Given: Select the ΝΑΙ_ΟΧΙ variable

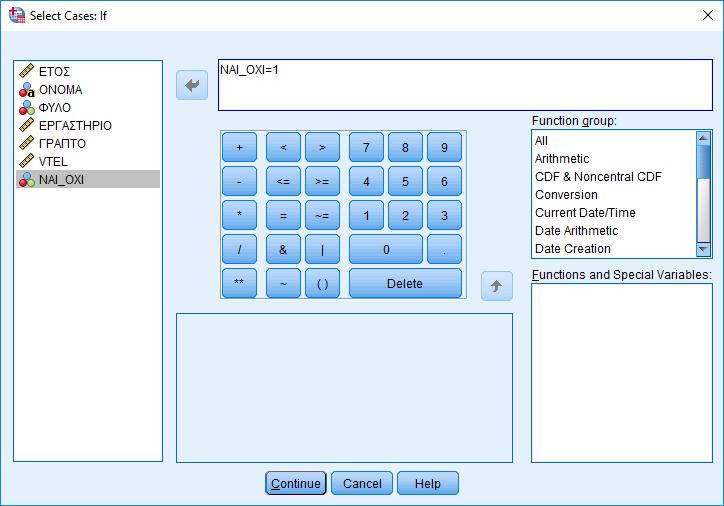Looking at the screenshot, I should [88, 179].
